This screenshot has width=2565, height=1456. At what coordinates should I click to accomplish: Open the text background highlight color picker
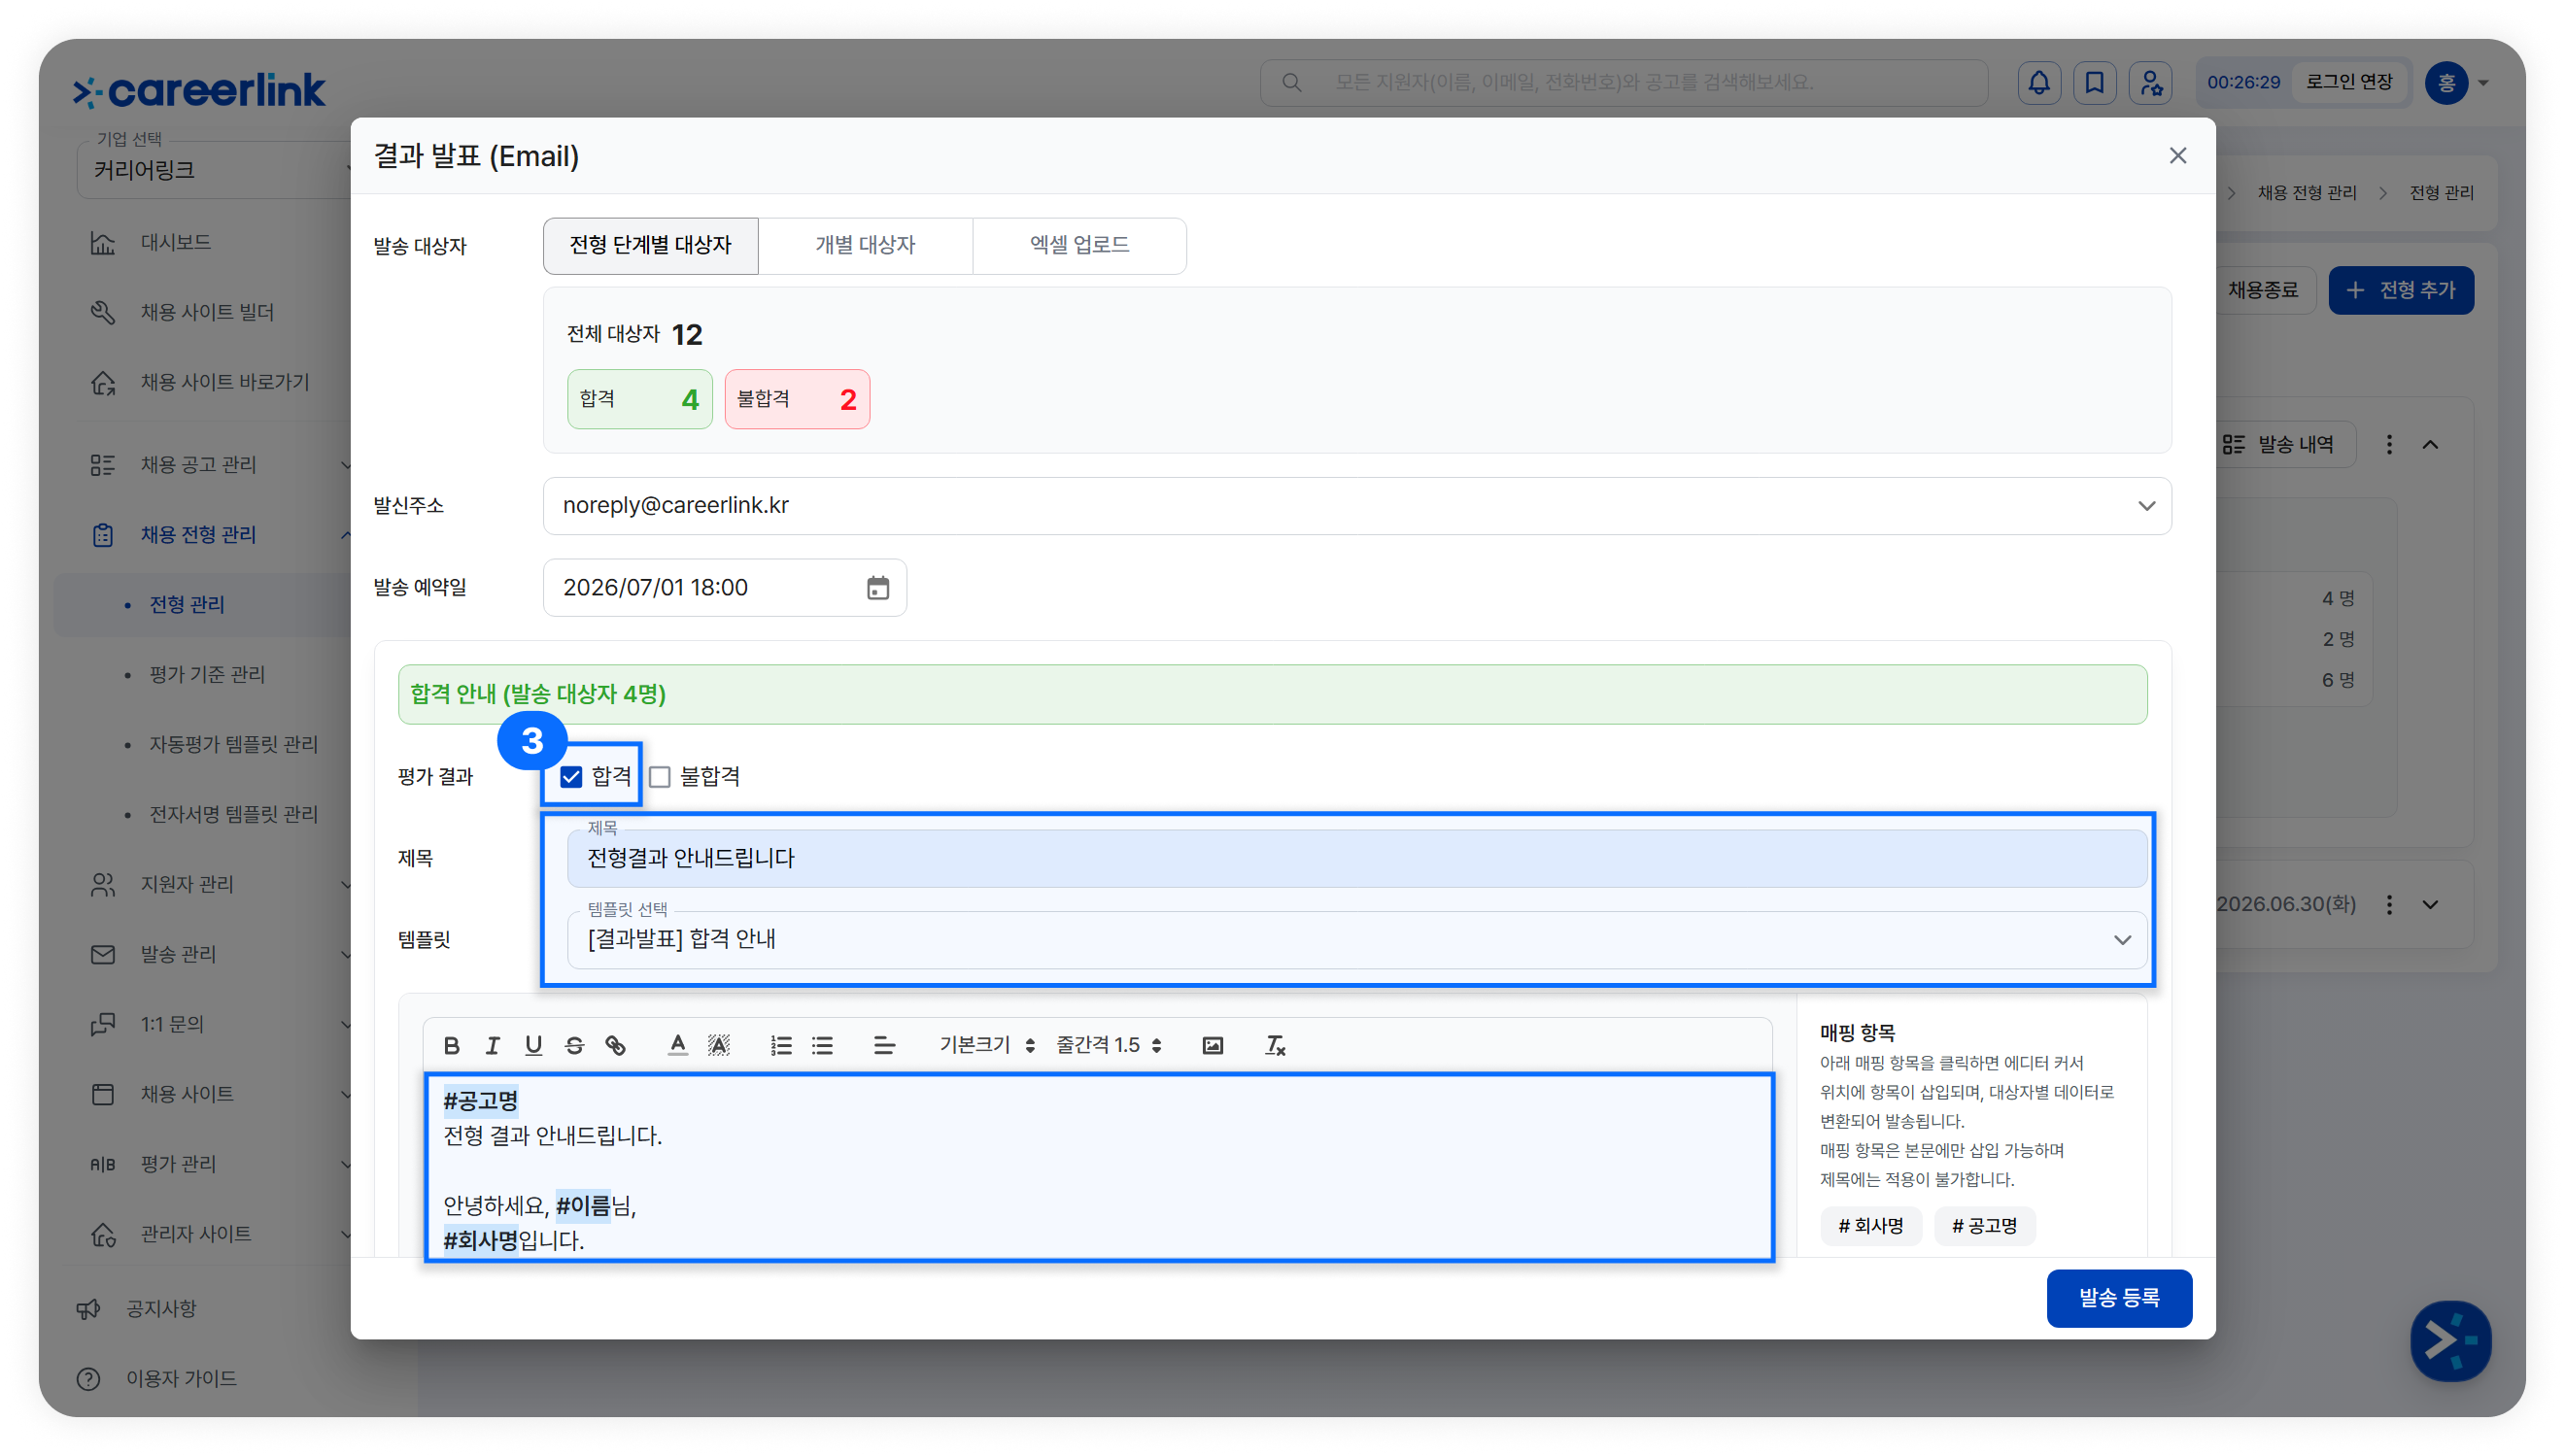(719, 1045)
